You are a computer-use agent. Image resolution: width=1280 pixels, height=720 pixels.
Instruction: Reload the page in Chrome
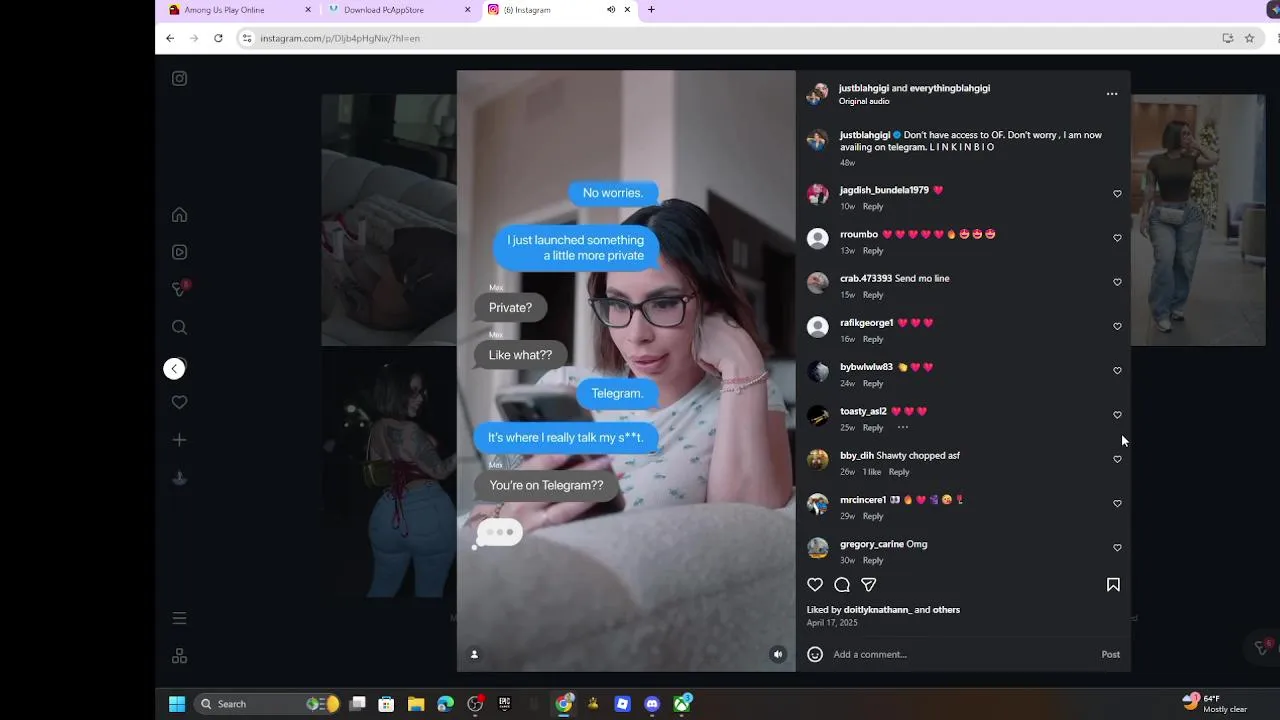[x=218, y=38]
